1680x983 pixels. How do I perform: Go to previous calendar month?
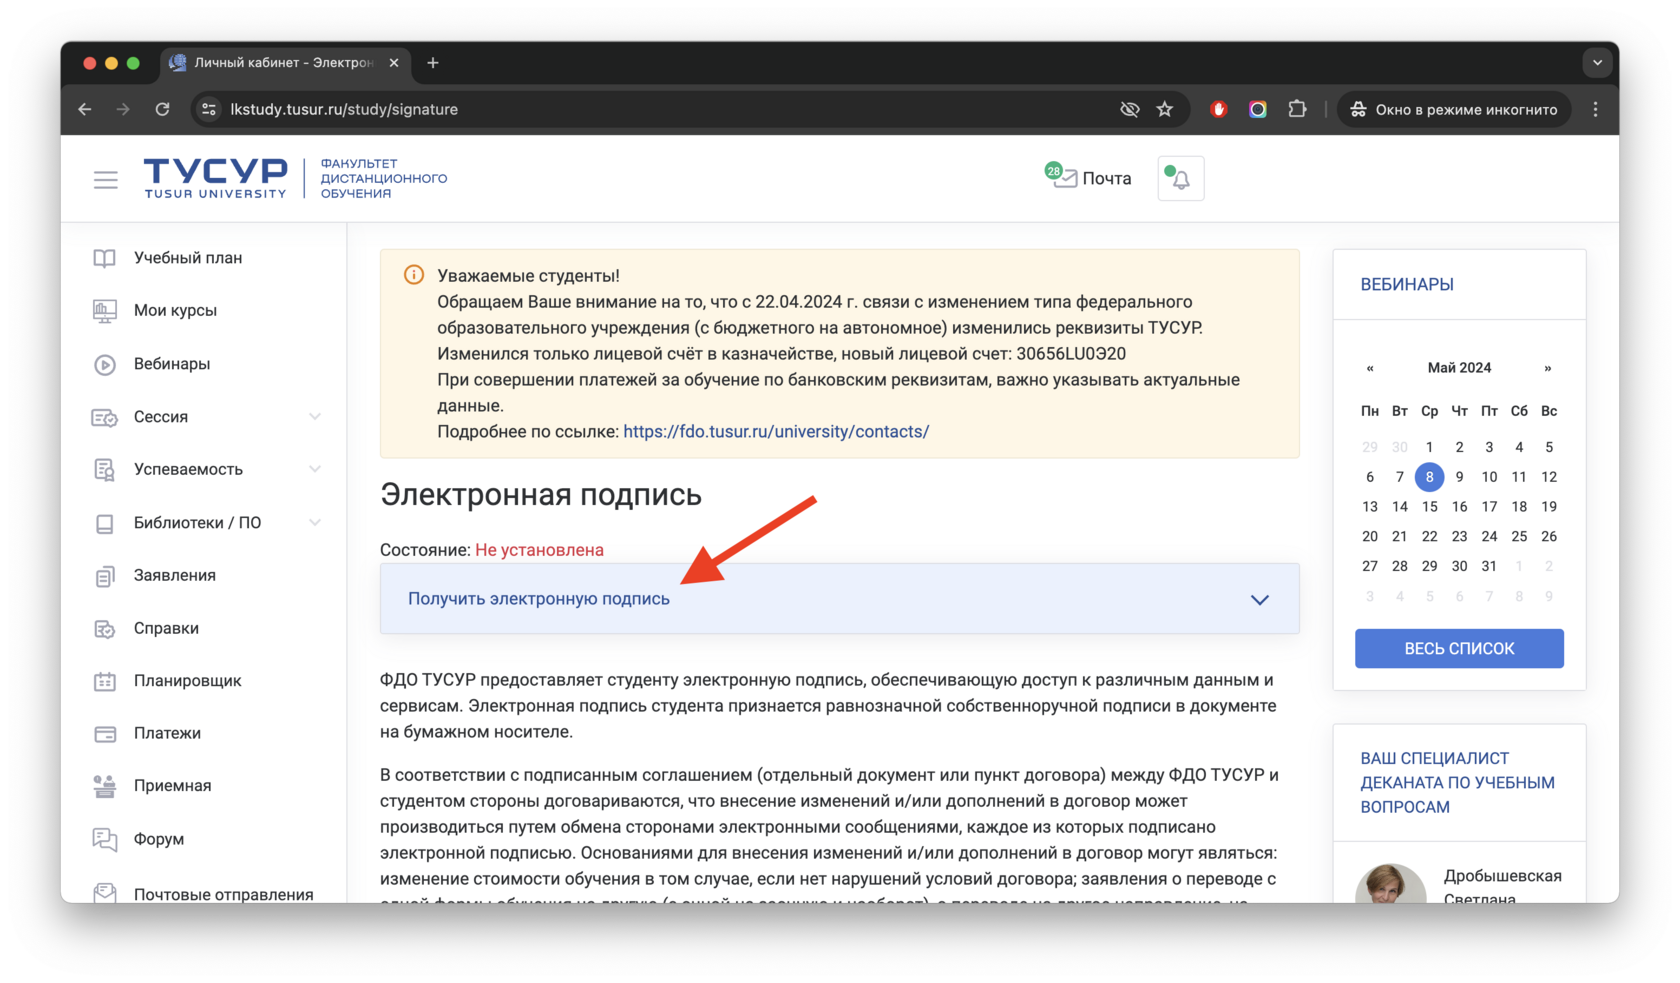[1370, 368]
